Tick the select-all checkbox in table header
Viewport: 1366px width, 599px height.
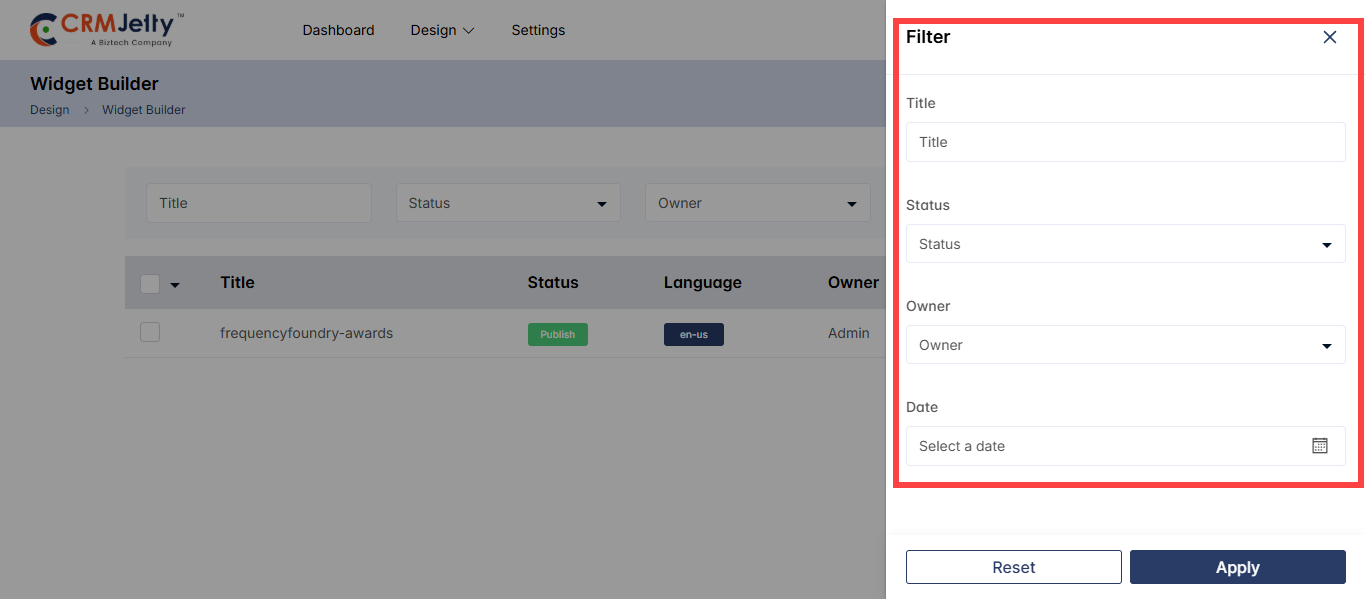[x=150, y=284]
